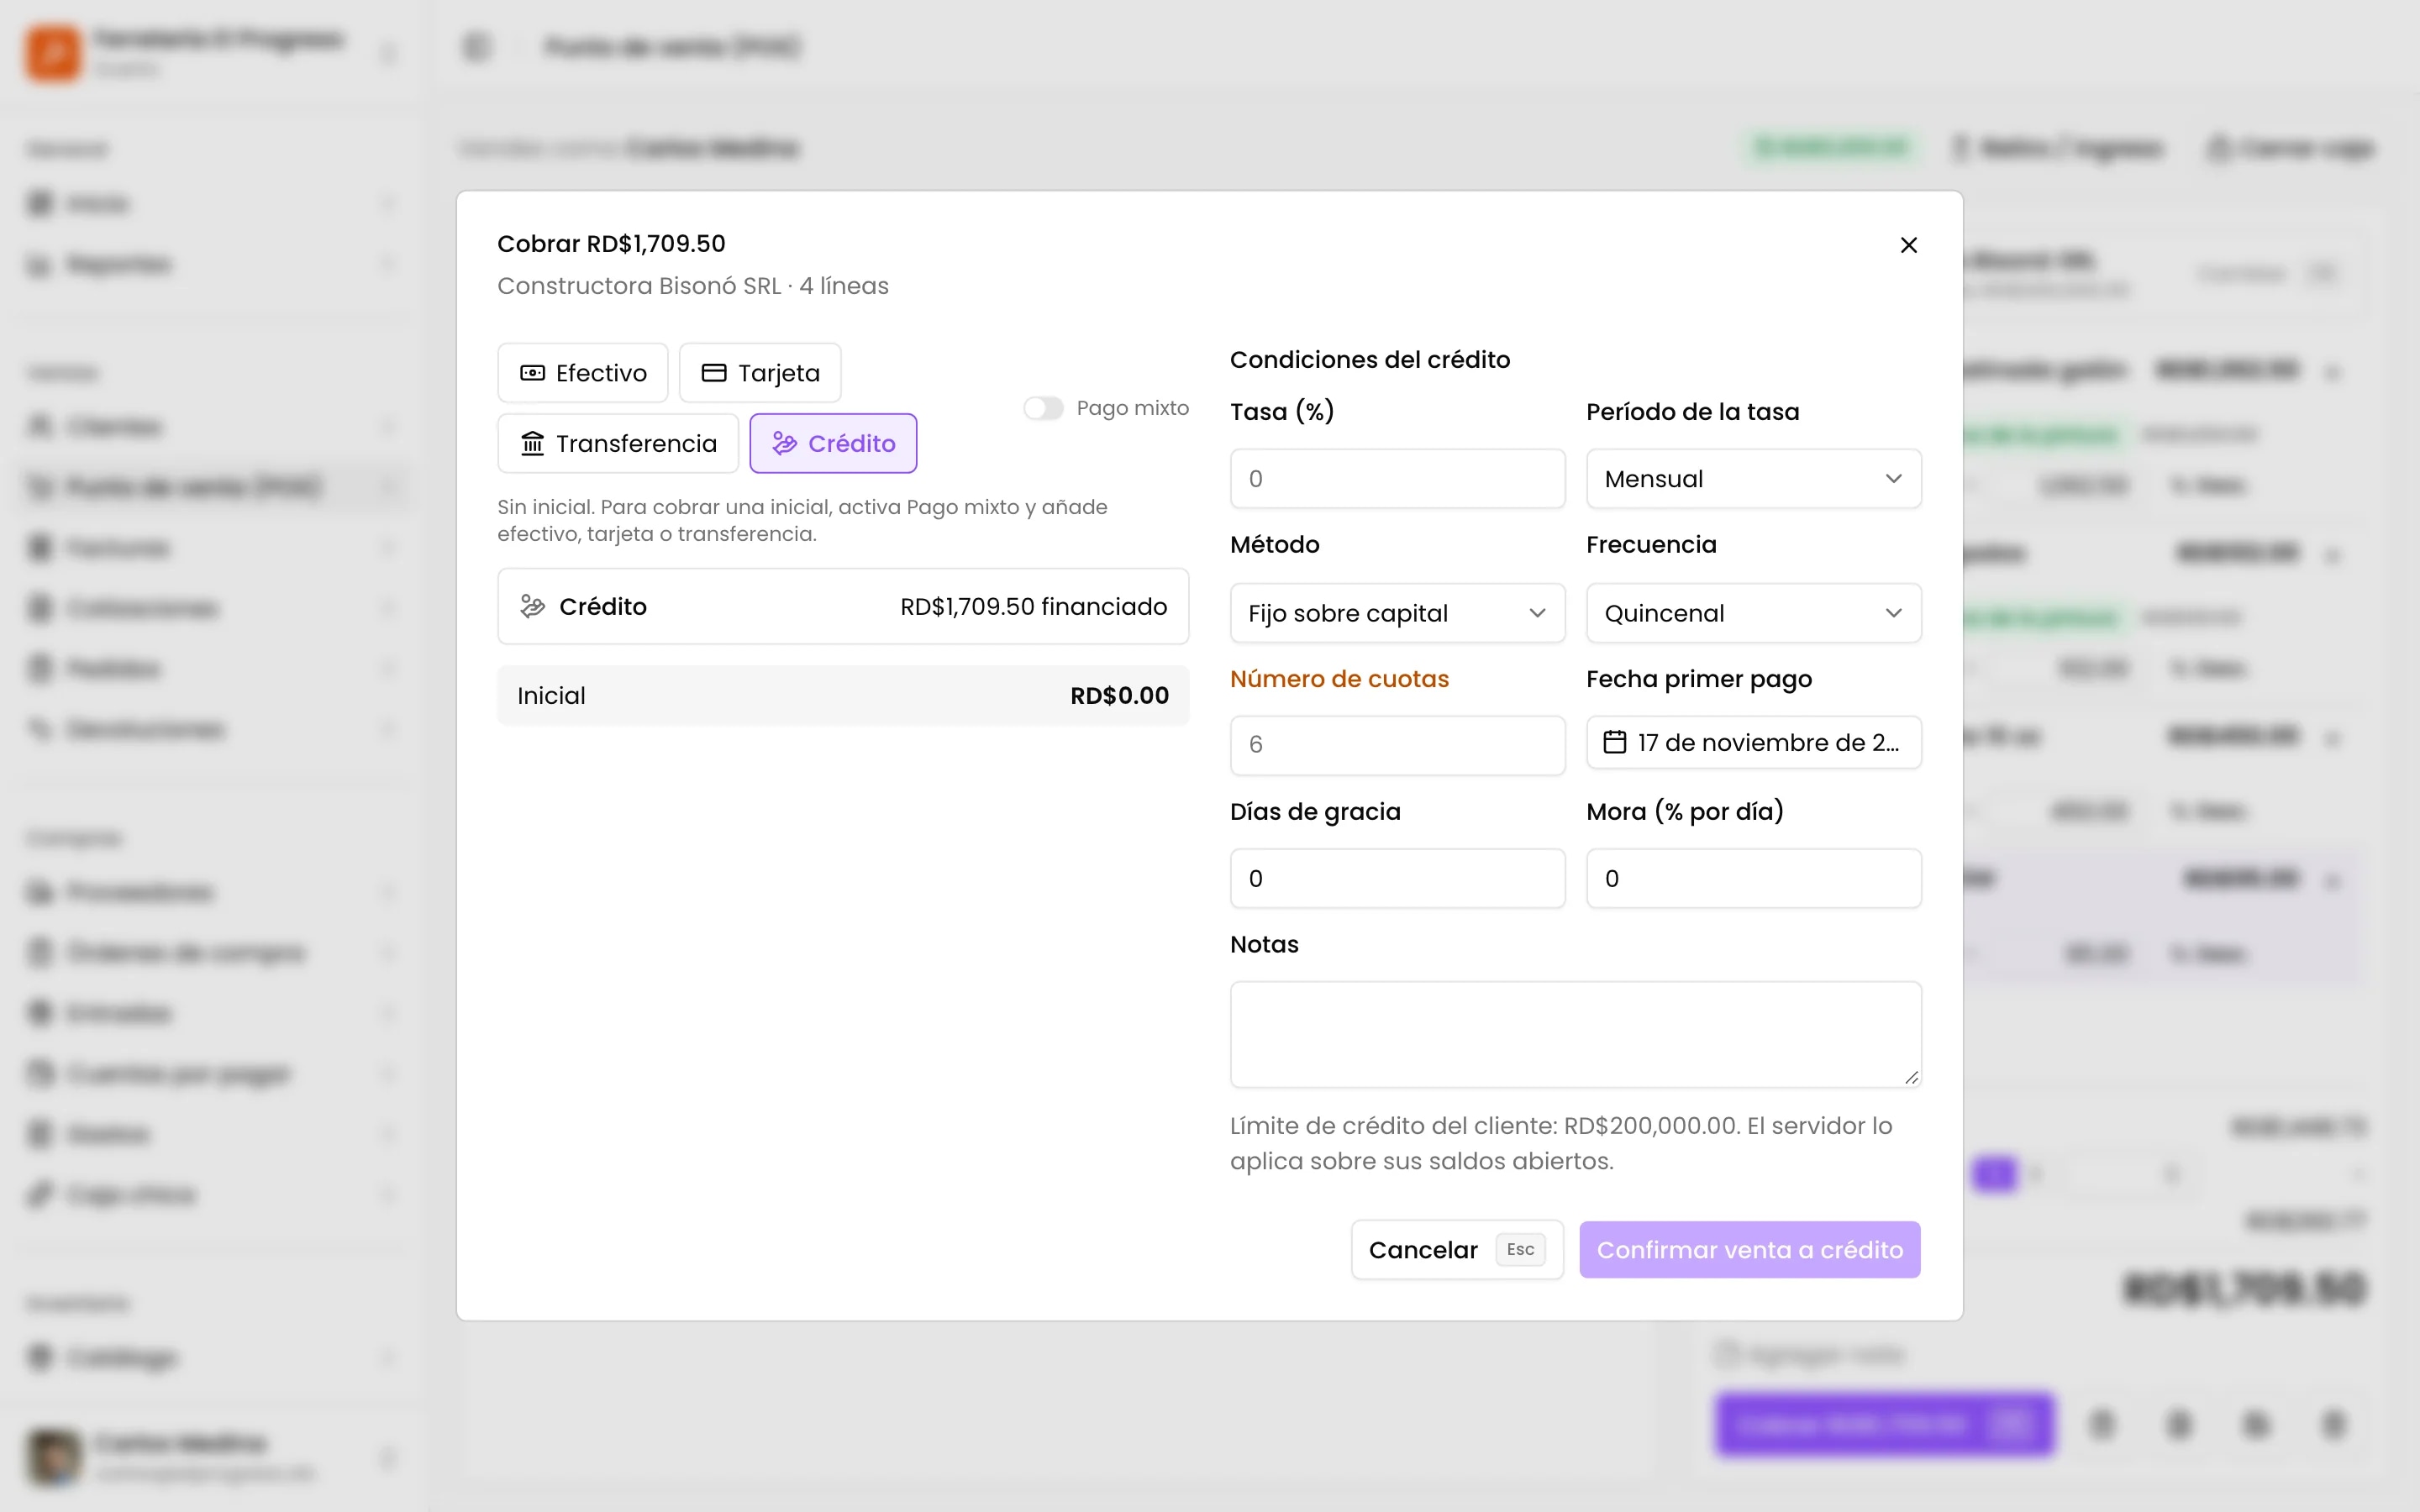Click the cash icon on Efectivo
The image size is (2420, 1512).
pos(532,373)
